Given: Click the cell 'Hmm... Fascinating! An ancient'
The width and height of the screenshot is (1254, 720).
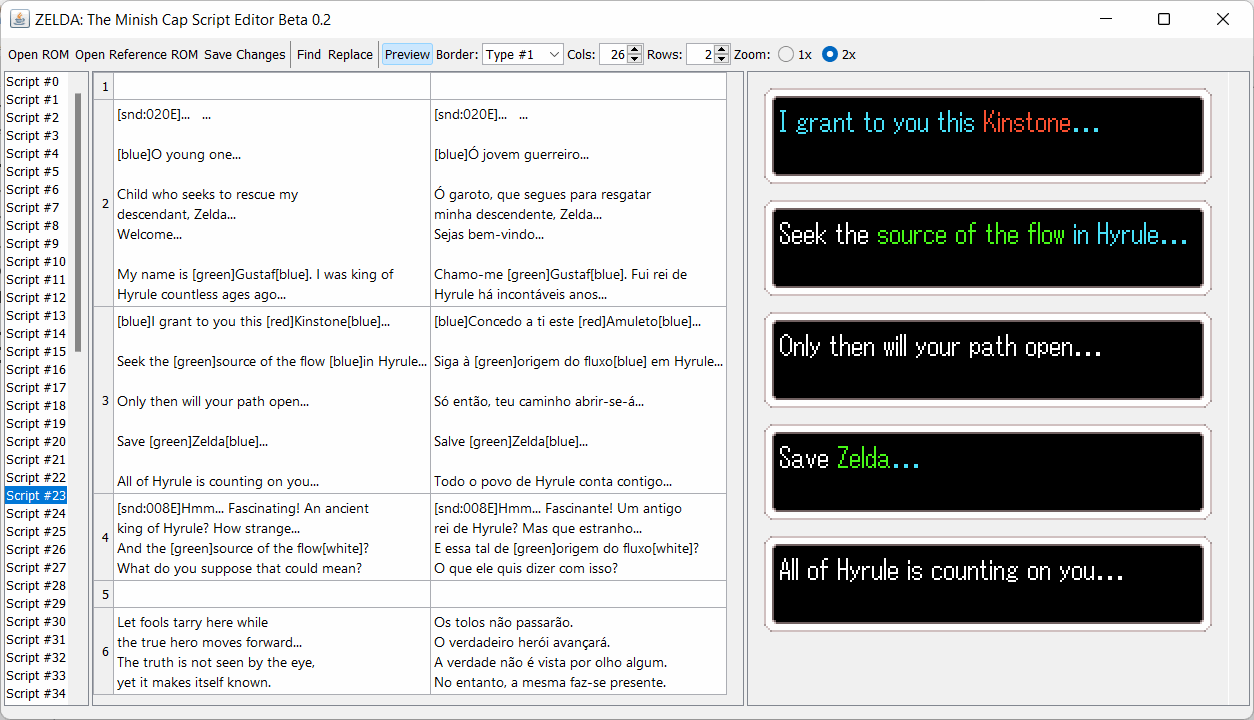Looking at the screenshot, I should (272, 537).
